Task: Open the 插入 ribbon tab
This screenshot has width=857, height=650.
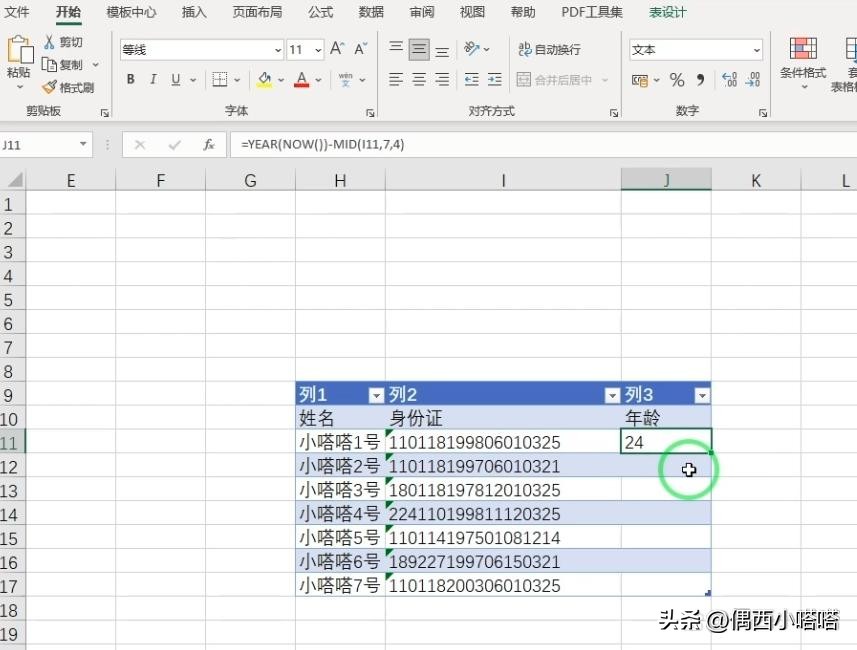Action: tap(193, 12)
